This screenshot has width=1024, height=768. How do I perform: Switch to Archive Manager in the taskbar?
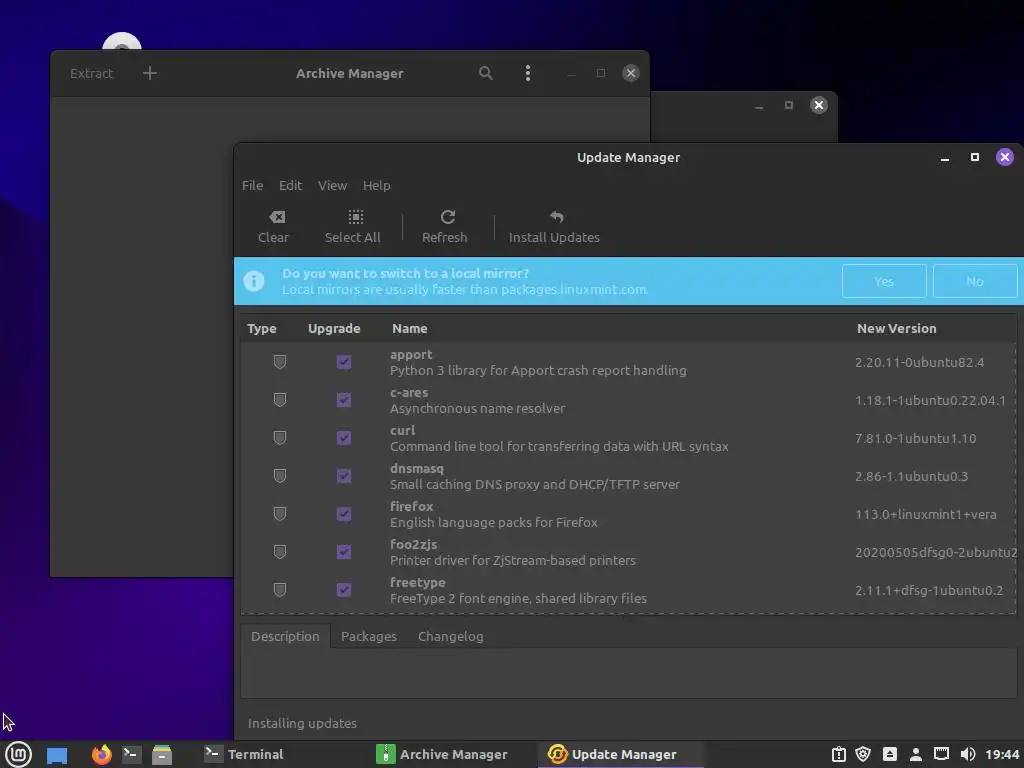click(442, 754)
